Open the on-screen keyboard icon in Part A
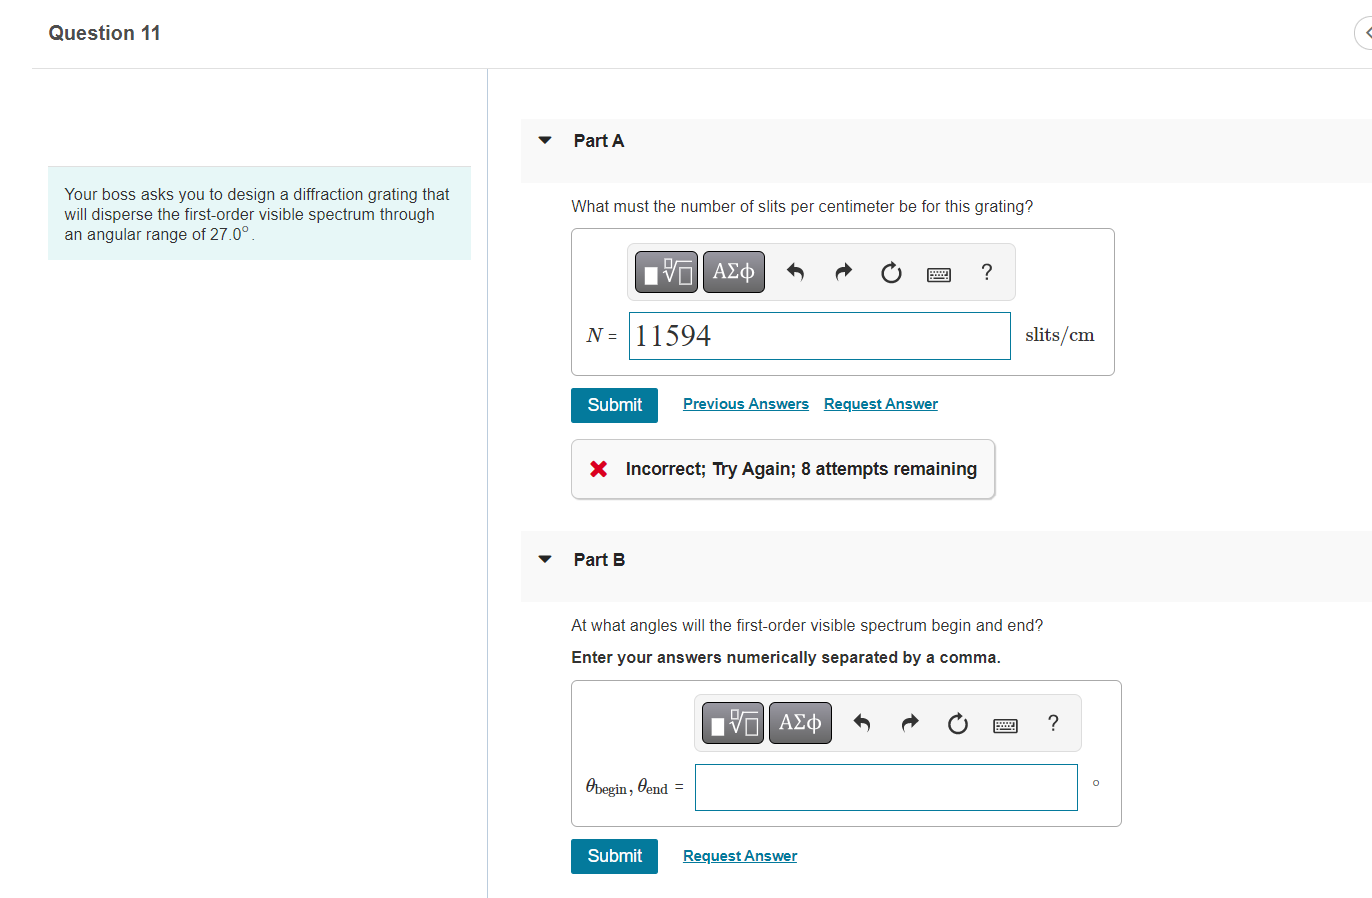 [x=938, y=272]
